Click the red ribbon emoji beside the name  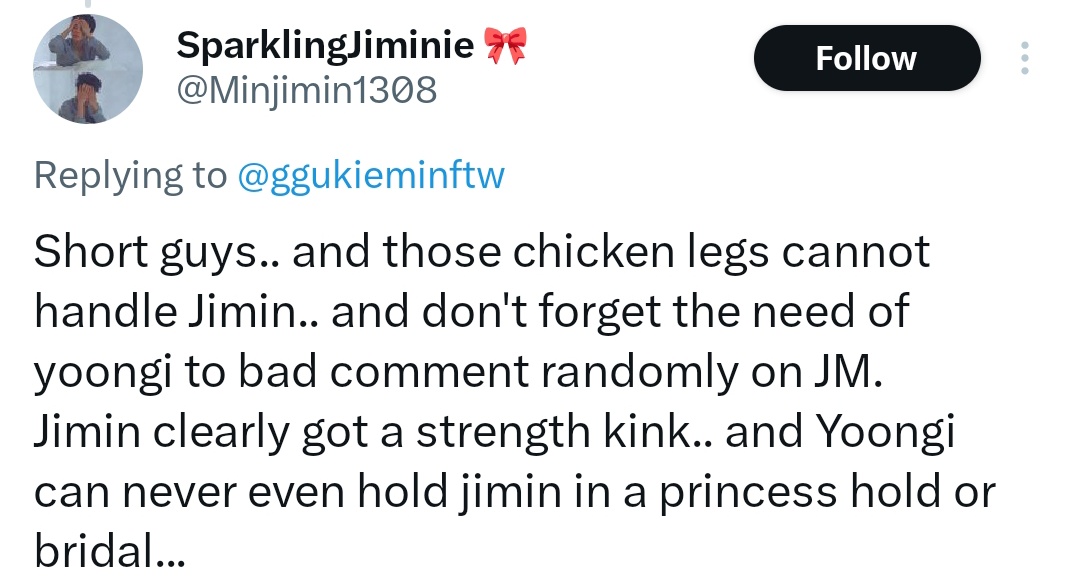(506, 45)
